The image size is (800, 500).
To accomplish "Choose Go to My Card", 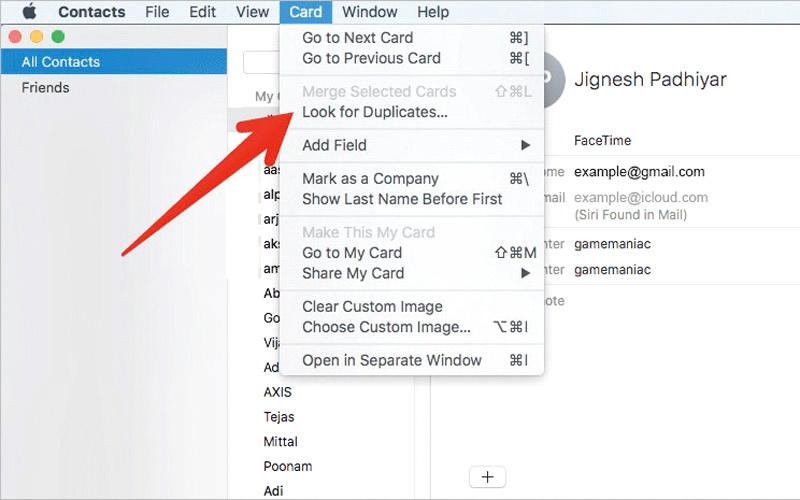I will tap(352, 253).
